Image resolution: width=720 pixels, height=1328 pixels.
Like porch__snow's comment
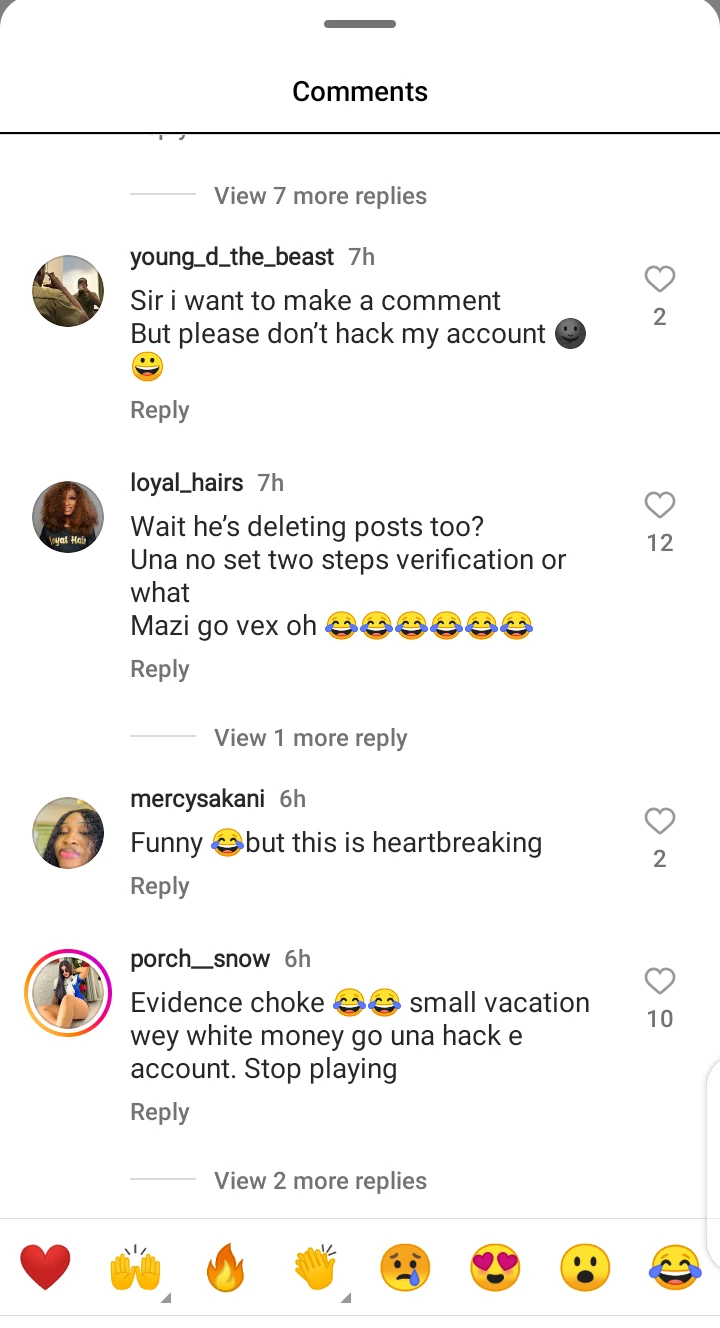[660, 982]
